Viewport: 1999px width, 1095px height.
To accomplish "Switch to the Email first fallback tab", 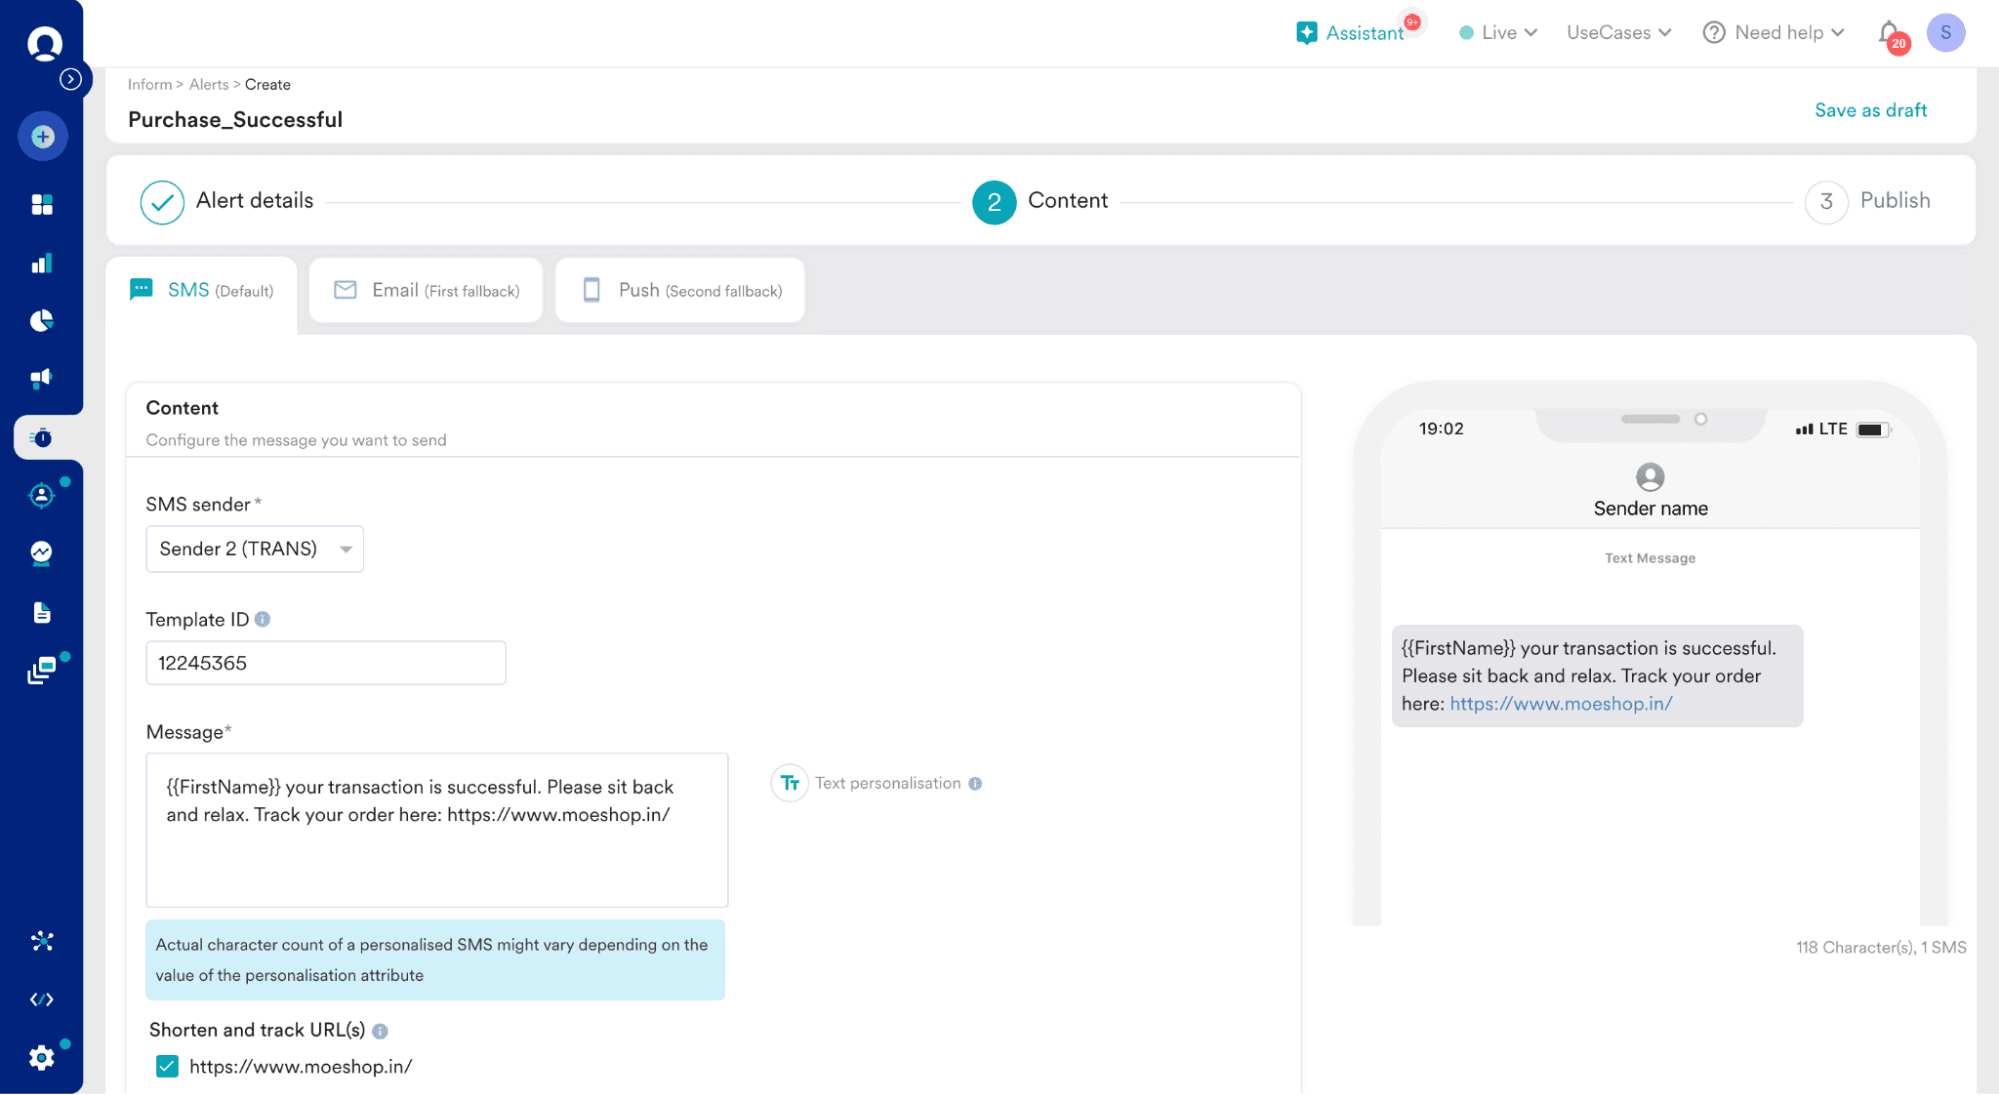I will [x=426, y=290].
